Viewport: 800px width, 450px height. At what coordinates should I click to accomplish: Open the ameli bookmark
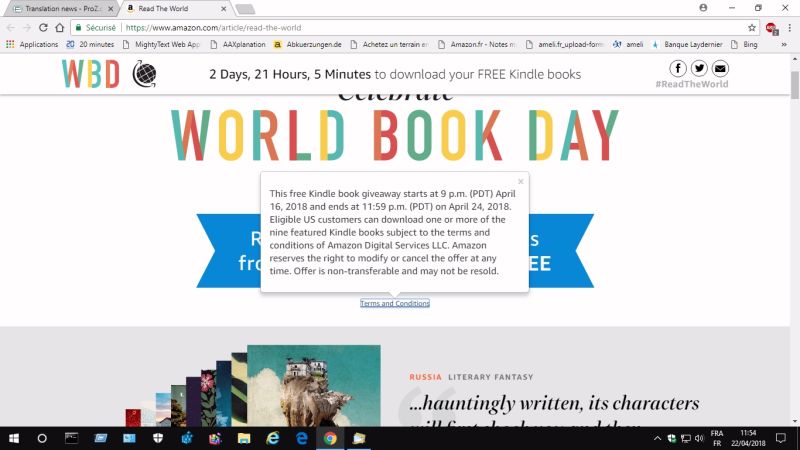pyautogui.click(x=628, y=44)
